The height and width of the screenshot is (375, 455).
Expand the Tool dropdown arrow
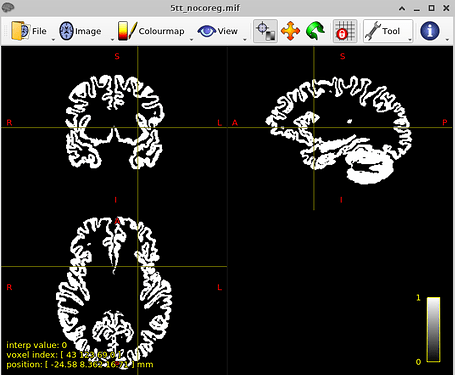(410, 40)
